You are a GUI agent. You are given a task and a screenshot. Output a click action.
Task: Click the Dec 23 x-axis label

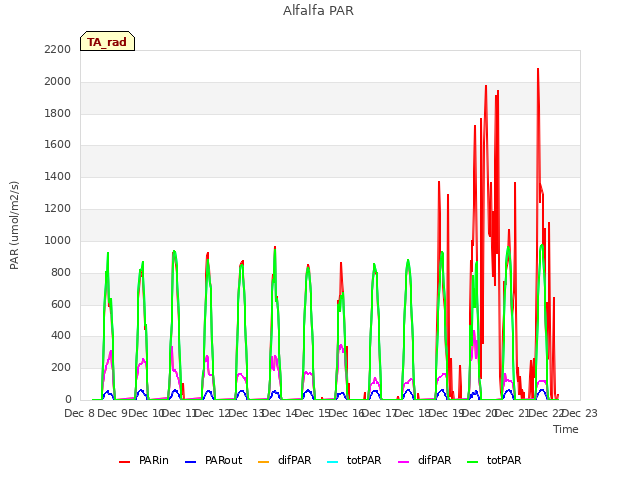[580, 413]
